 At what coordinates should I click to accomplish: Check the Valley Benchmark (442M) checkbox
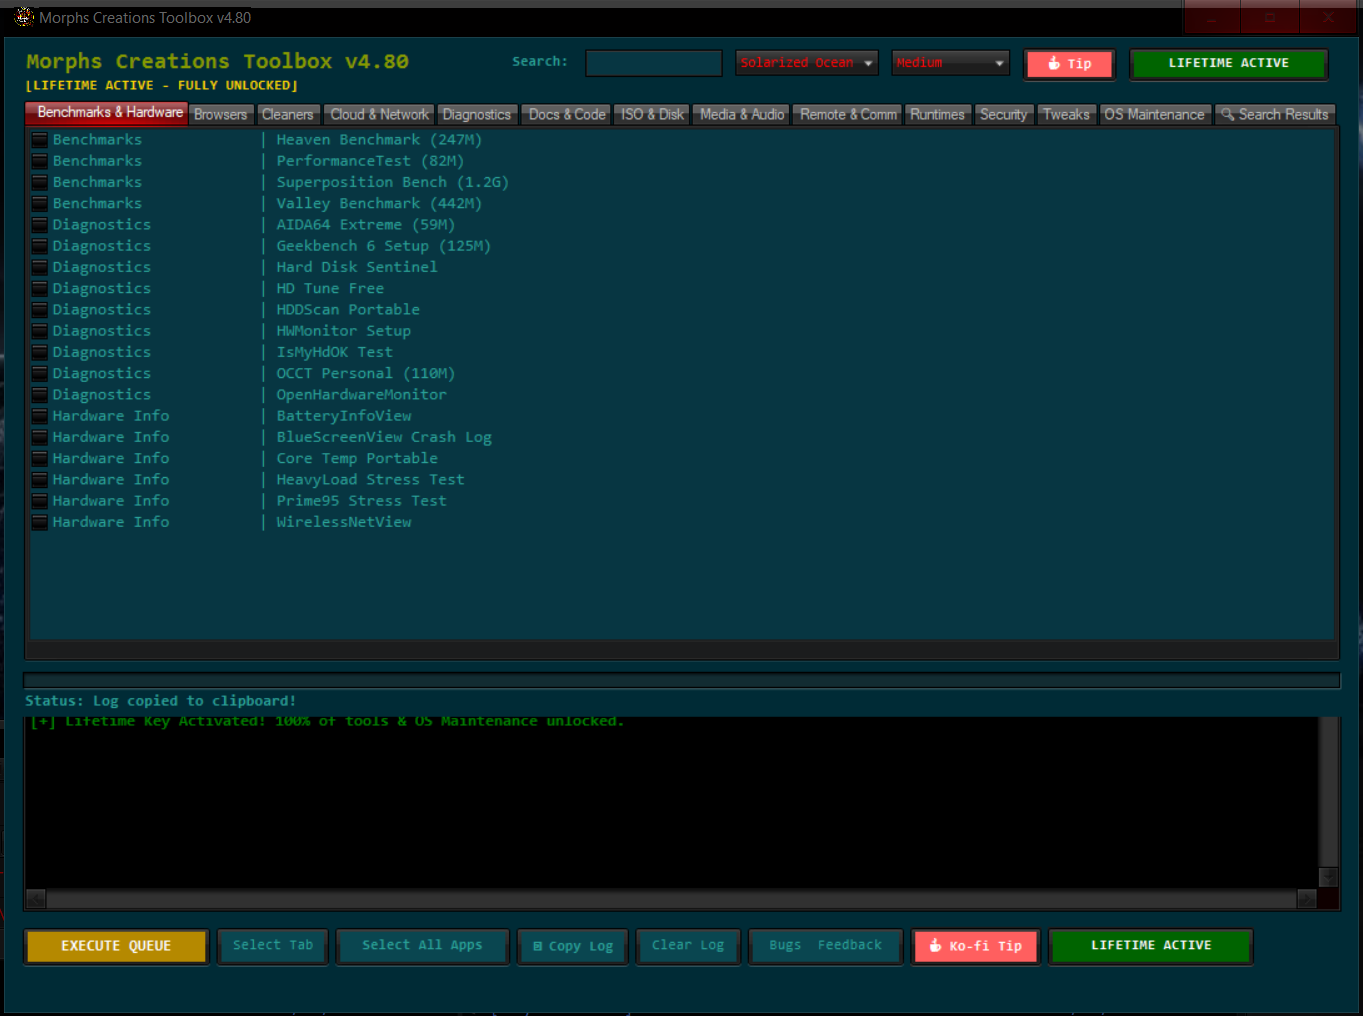(40, 204)
